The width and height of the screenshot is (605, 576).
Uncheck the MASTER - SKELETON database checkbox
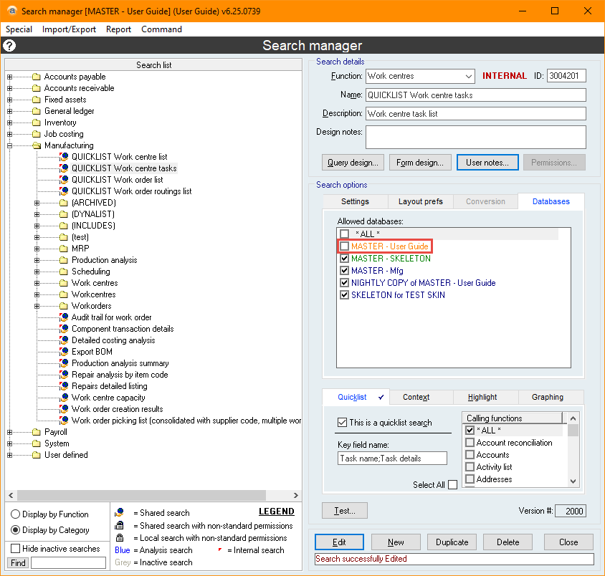click(345, 258)
